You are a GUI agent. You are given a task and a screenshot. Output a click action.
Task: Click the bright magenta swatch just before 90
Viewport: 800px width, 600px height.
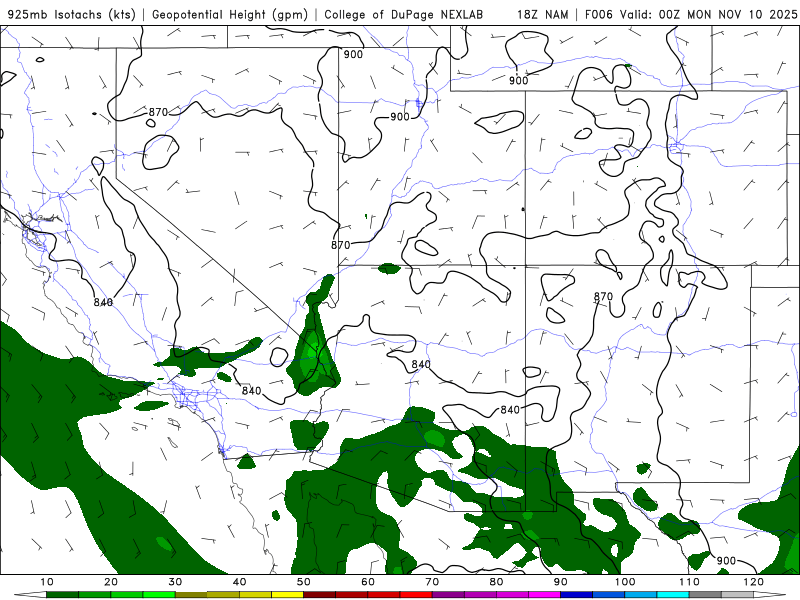(544, 595)
